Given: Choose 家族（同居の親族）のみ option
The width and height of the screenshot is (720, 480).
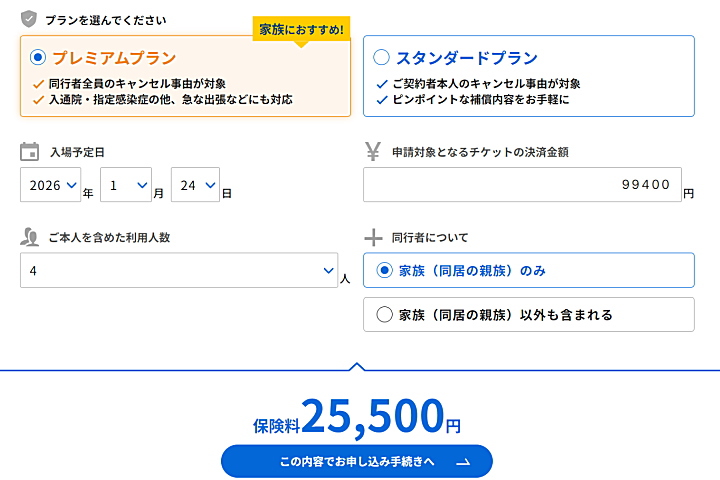Looking at the screenshot, I should pyautogui.click(x=385, y=270).
